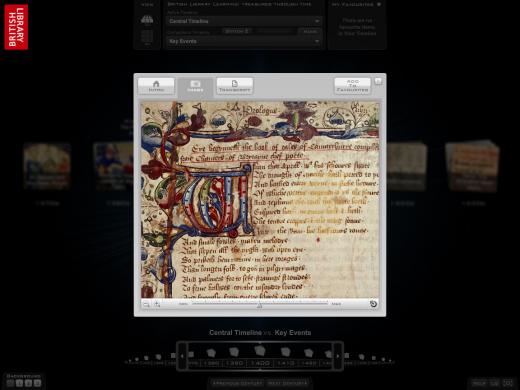Select the 1390 timeline marker

pyautogui.click(x=235, y=363)
